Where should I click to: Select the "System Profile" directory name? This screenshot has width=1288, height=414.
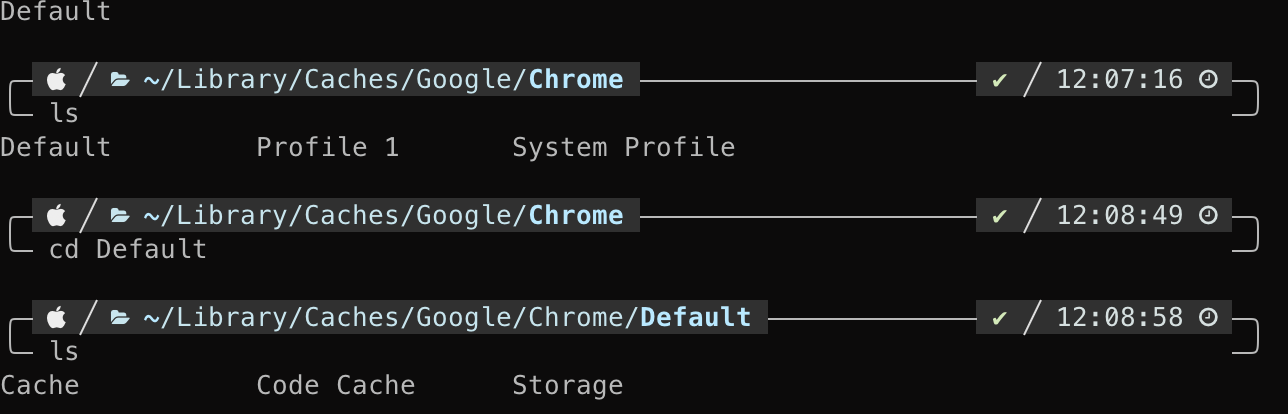tap(624, 148)
